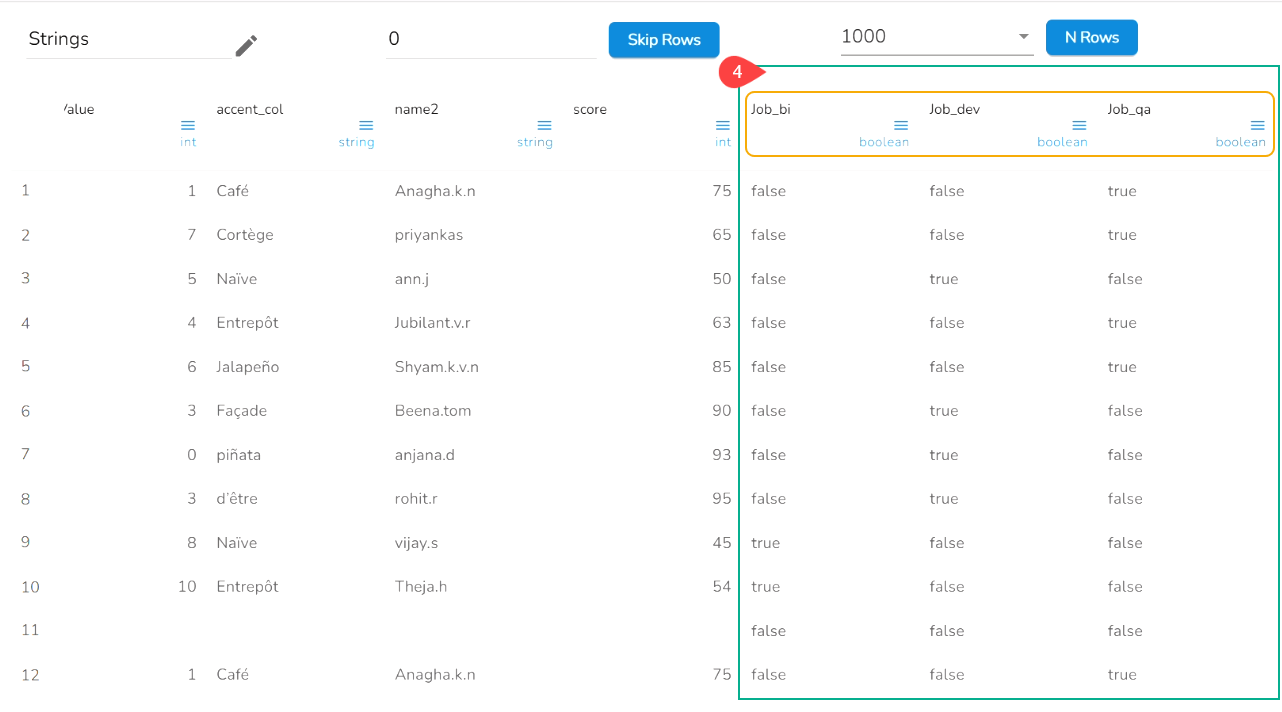Click the Job_dev column header label
The width and height of the screenshot is (1282, 712).
pos(954,109)
